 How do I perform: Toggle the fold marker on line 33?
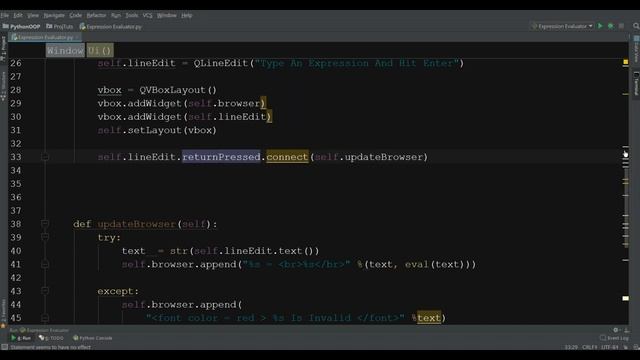[45, 157]
